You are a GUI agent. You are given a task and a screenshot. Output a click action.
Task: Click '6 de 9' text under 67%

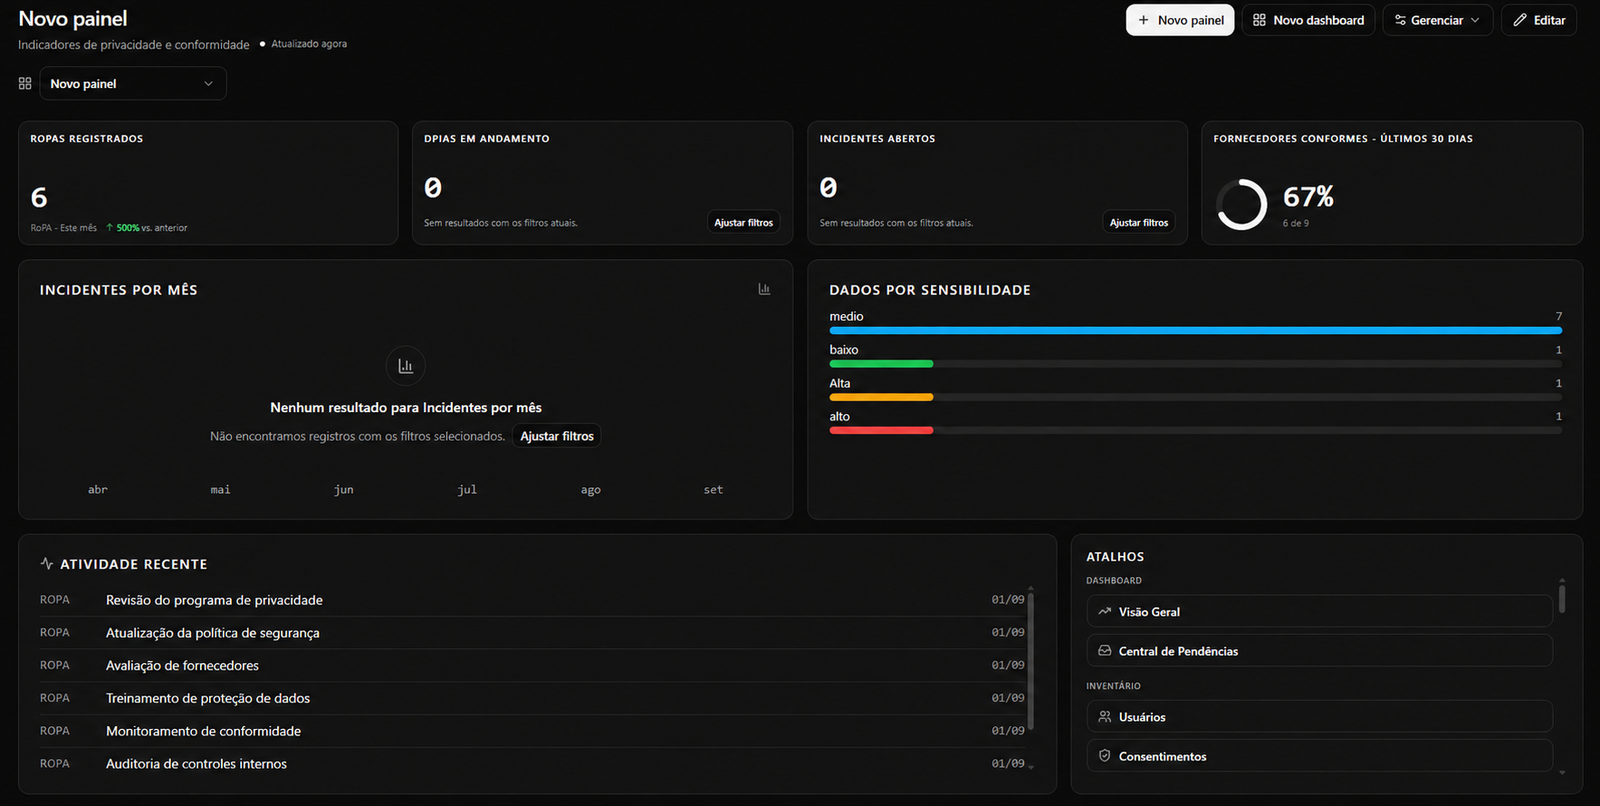[x=1296, y=223]
